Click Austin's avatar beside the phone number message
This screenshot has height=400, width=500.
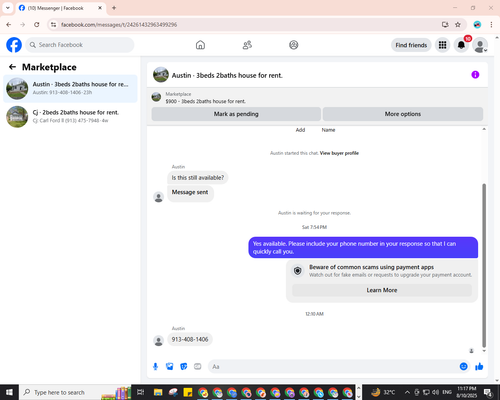[x=158, y=341]
